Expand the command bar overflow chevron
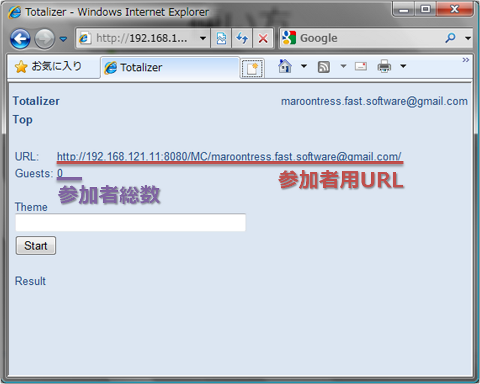Viewport: 480px width, 384px height. pyautogui.click(x=466, y=60)
